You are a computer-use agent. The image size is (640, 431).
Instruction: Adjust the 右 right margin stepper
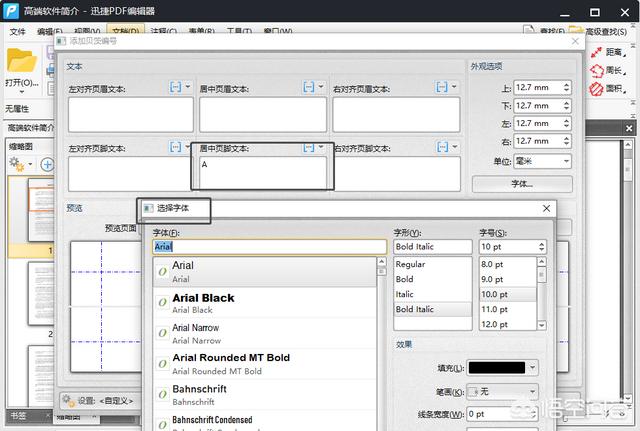[x=566, y=141]
